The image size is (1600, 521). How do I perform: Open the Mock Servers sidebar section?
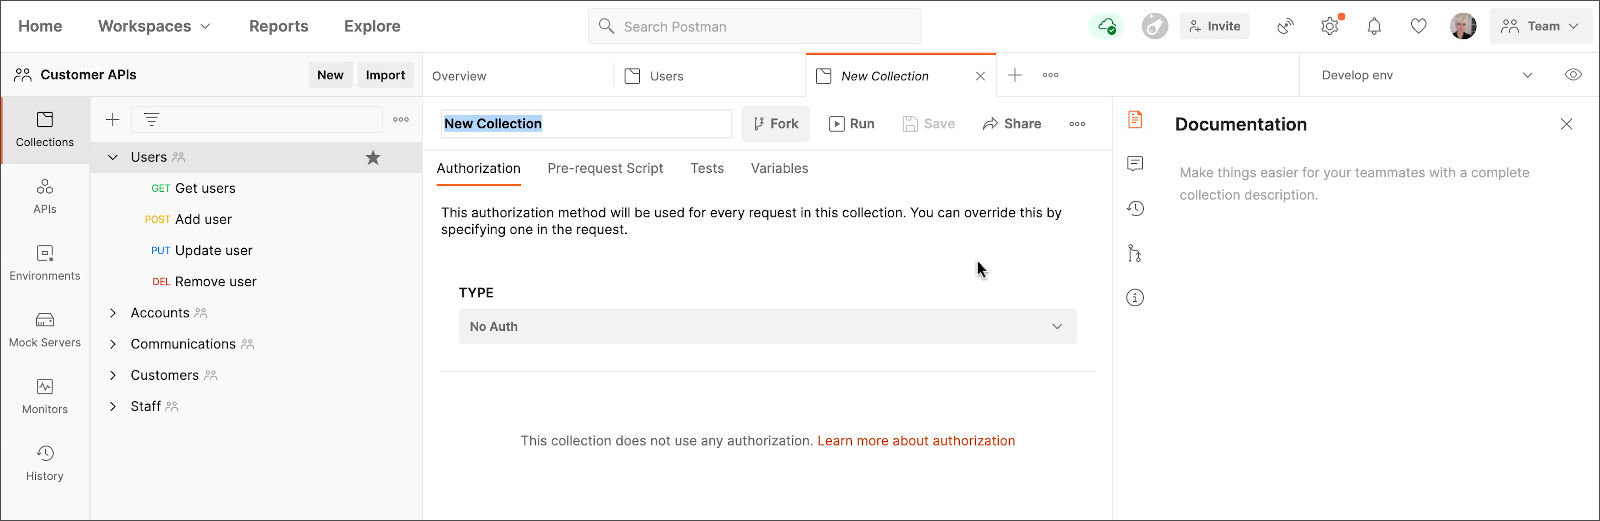[45, 329]
